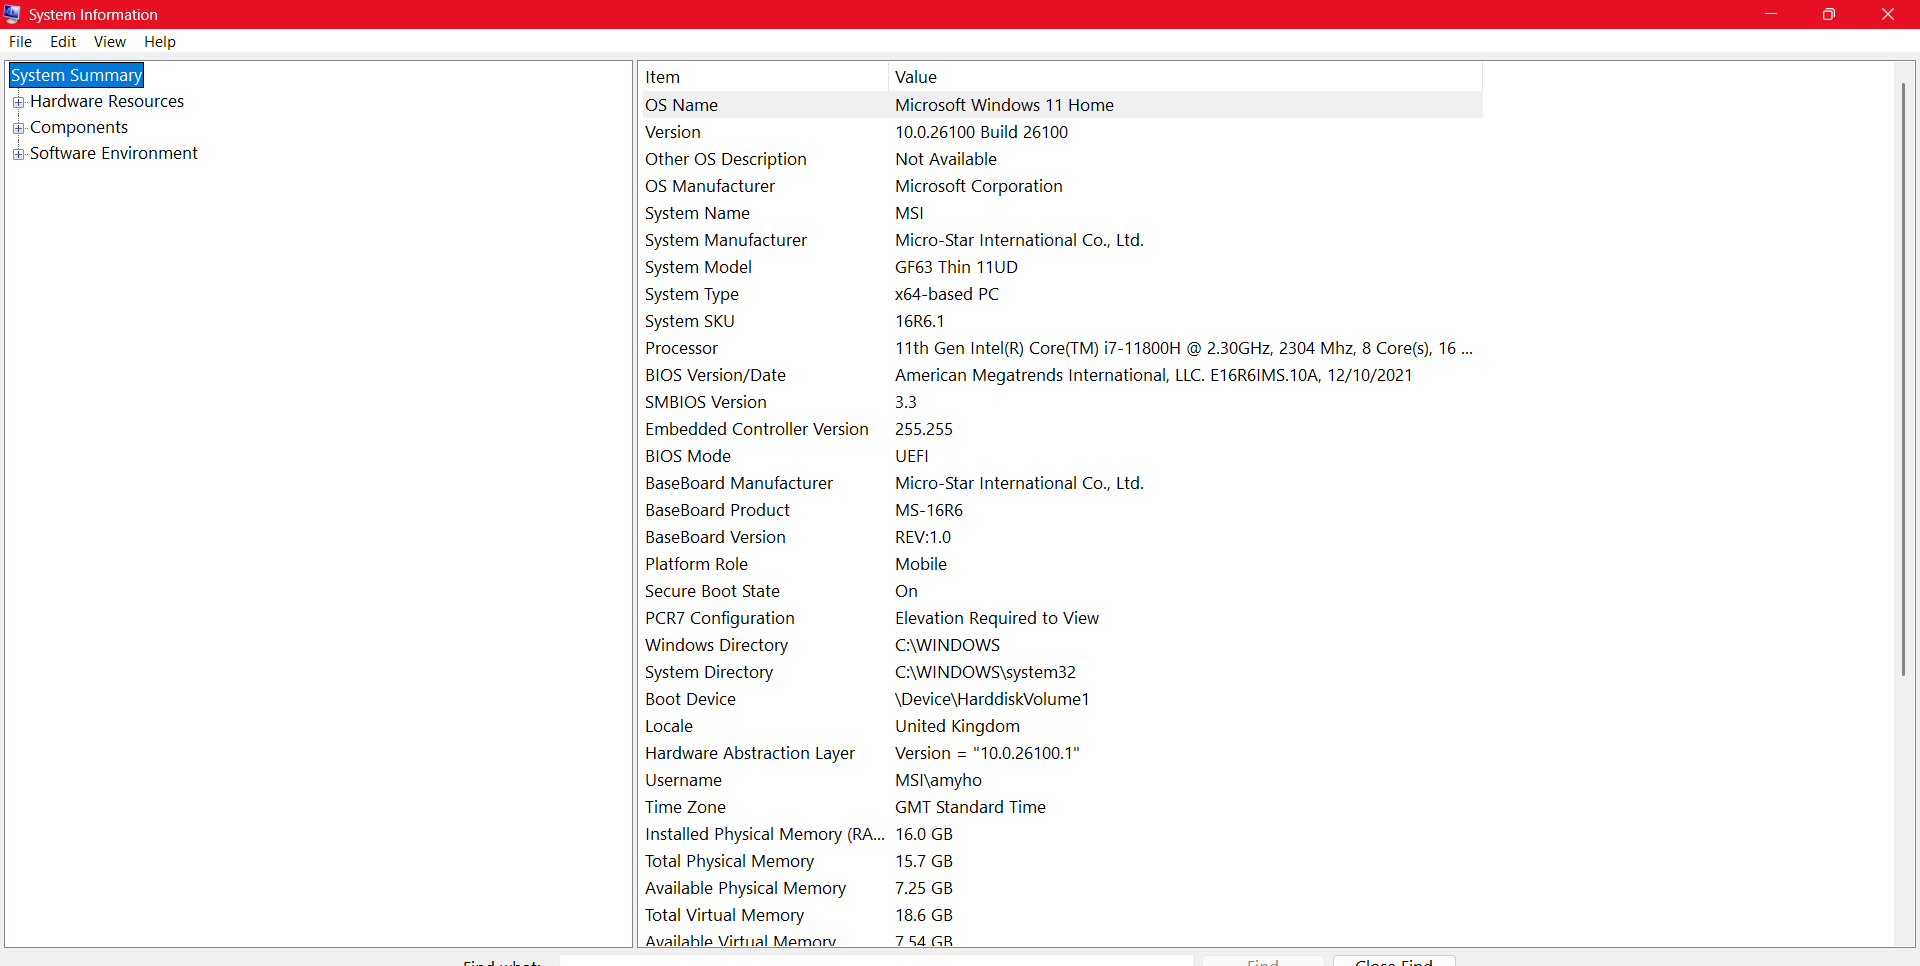Minimize the System Information window
Screen dimensions: 1920x966
coord(1771,14)
